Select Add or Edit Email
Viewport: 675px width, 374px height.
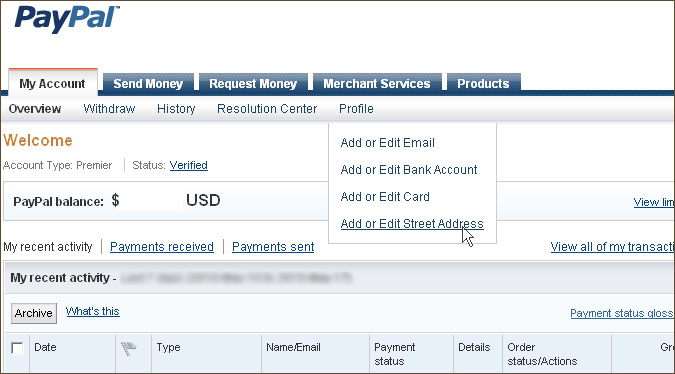[x=387, y=143]
